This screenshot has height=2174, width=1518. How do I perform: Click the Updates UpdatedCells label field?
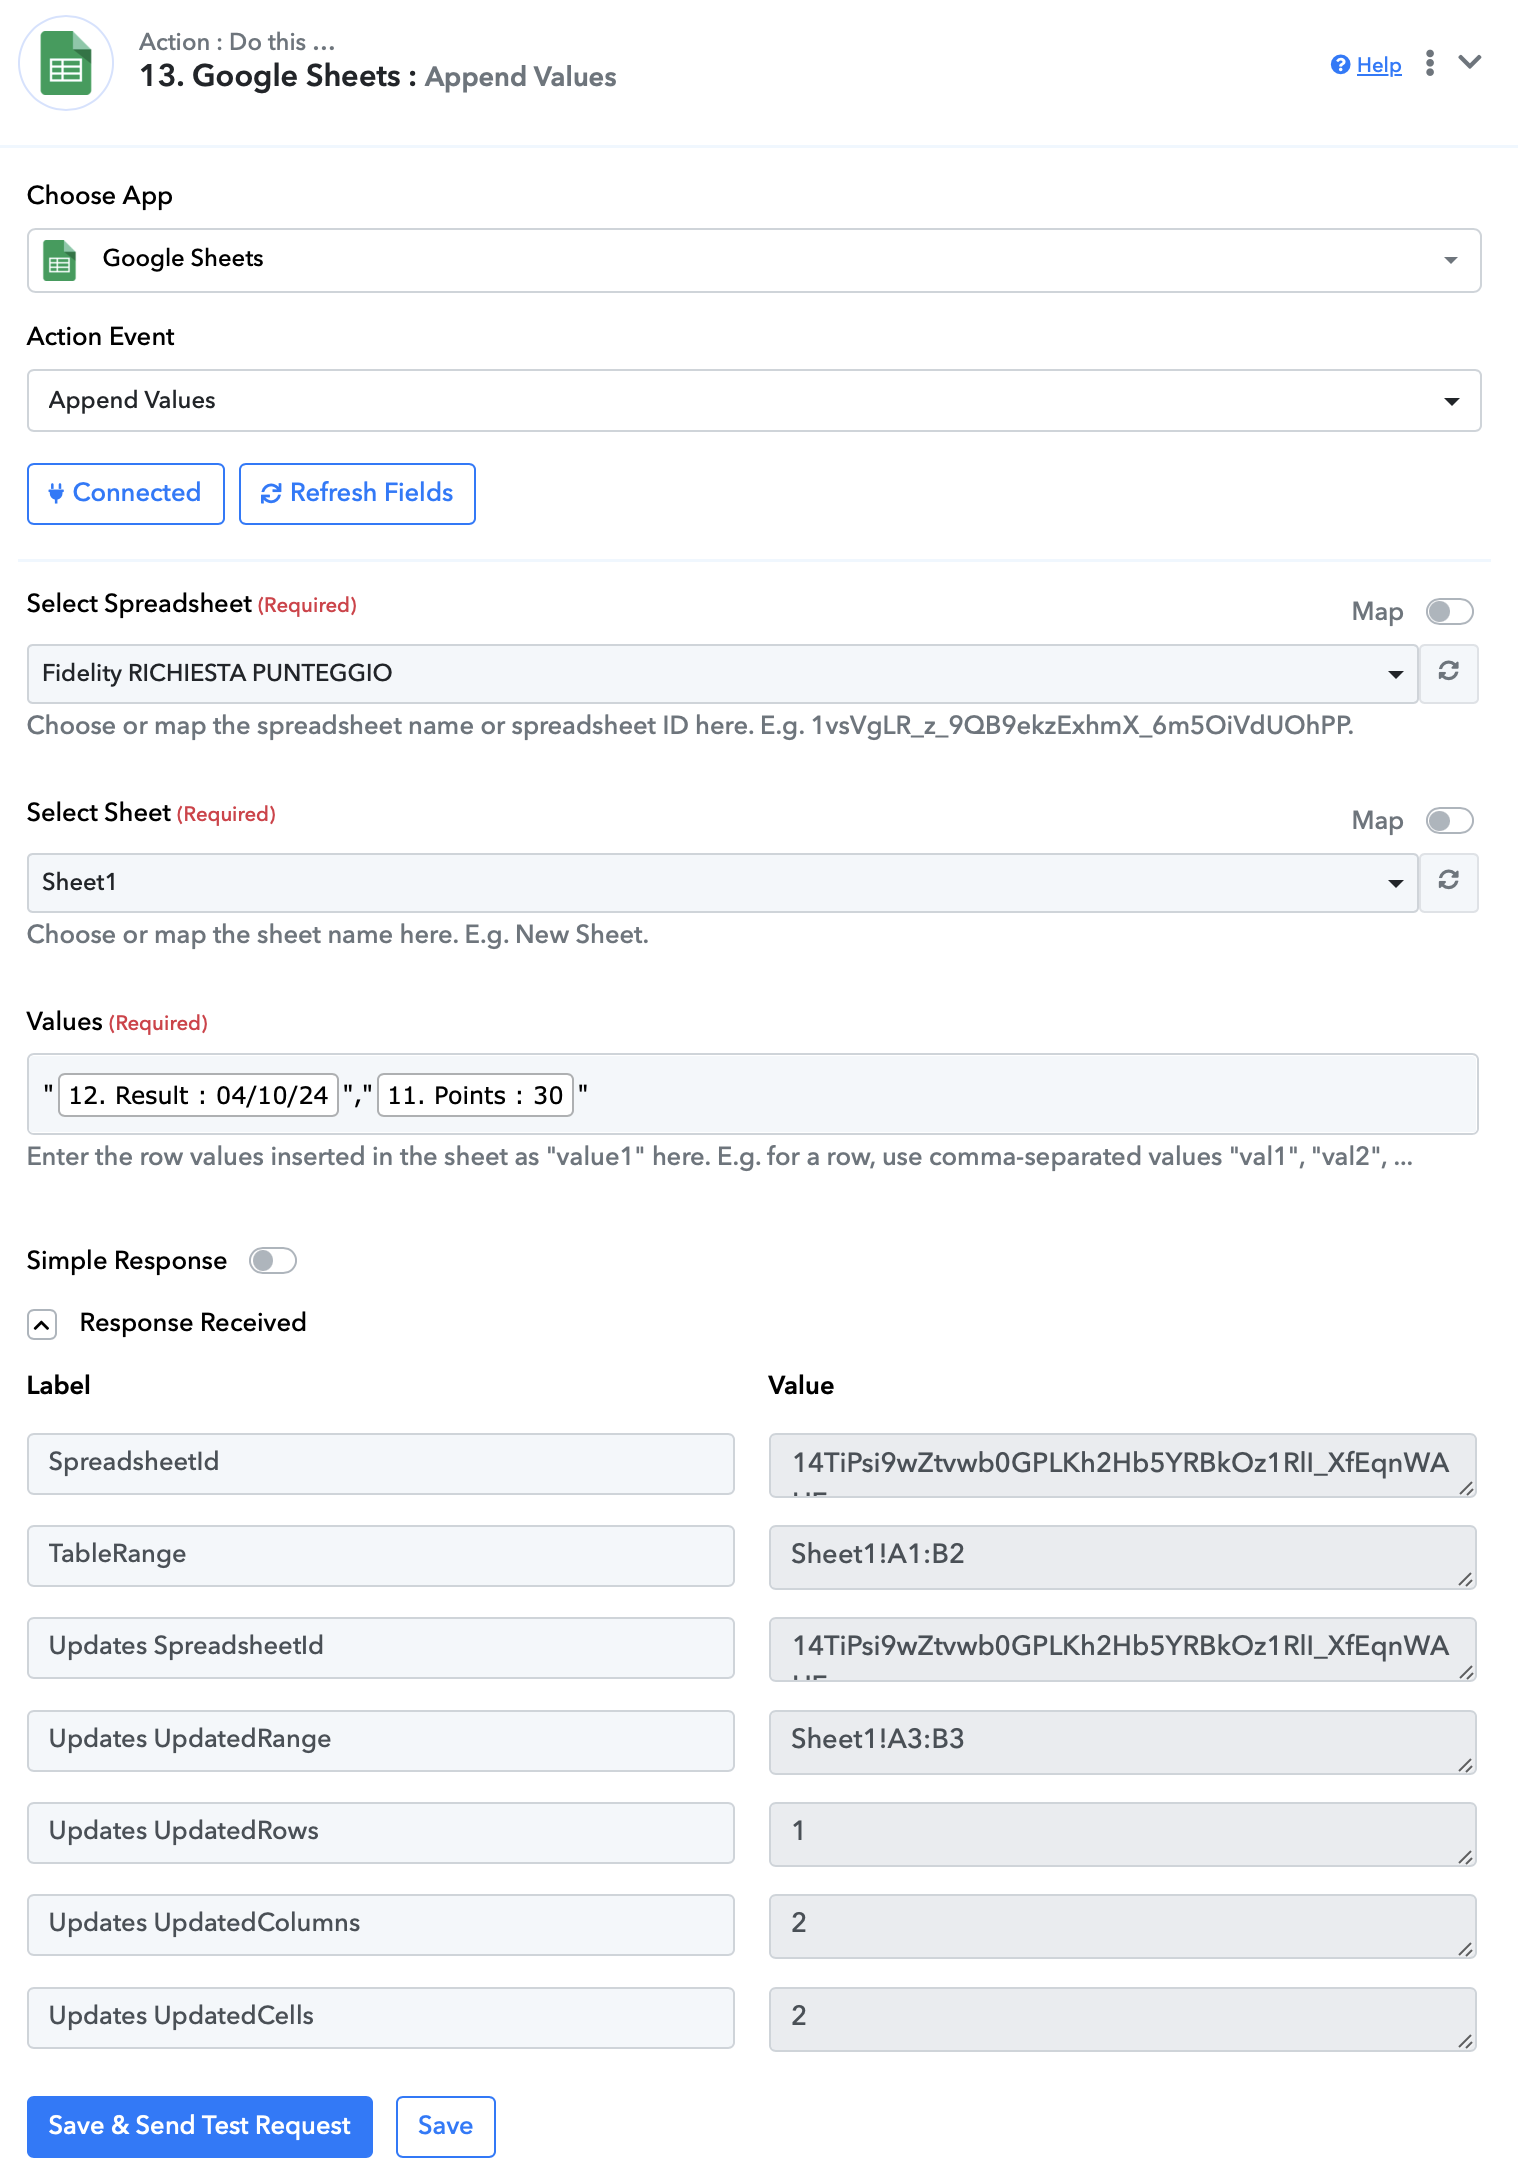coord(380,2017)
